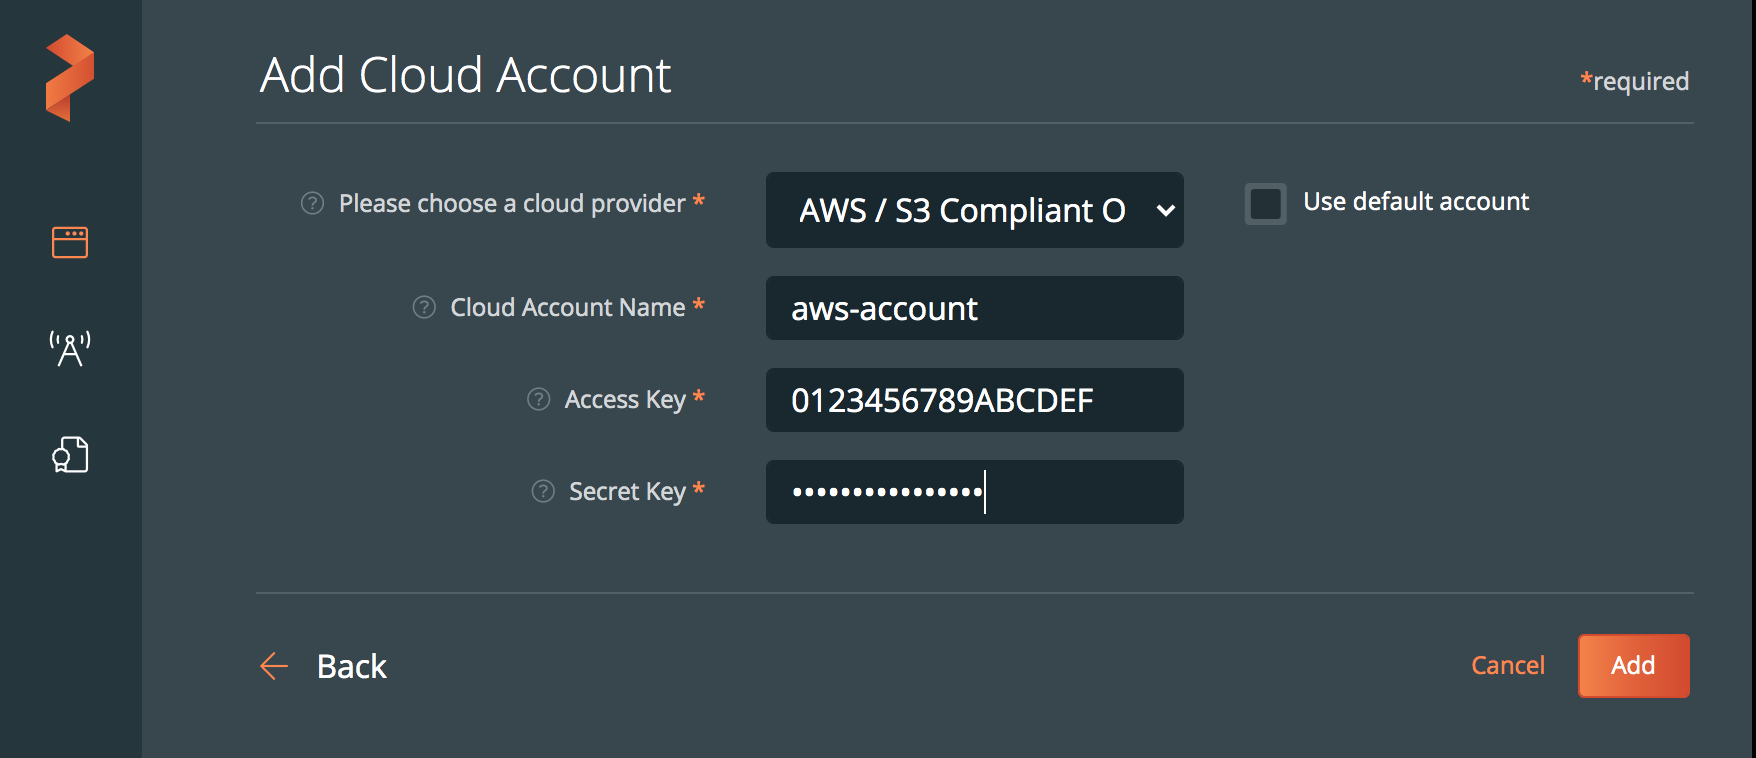Click the chevron arrow on provider dropdown
The image size is (1756, 758).
(1165, 211)
